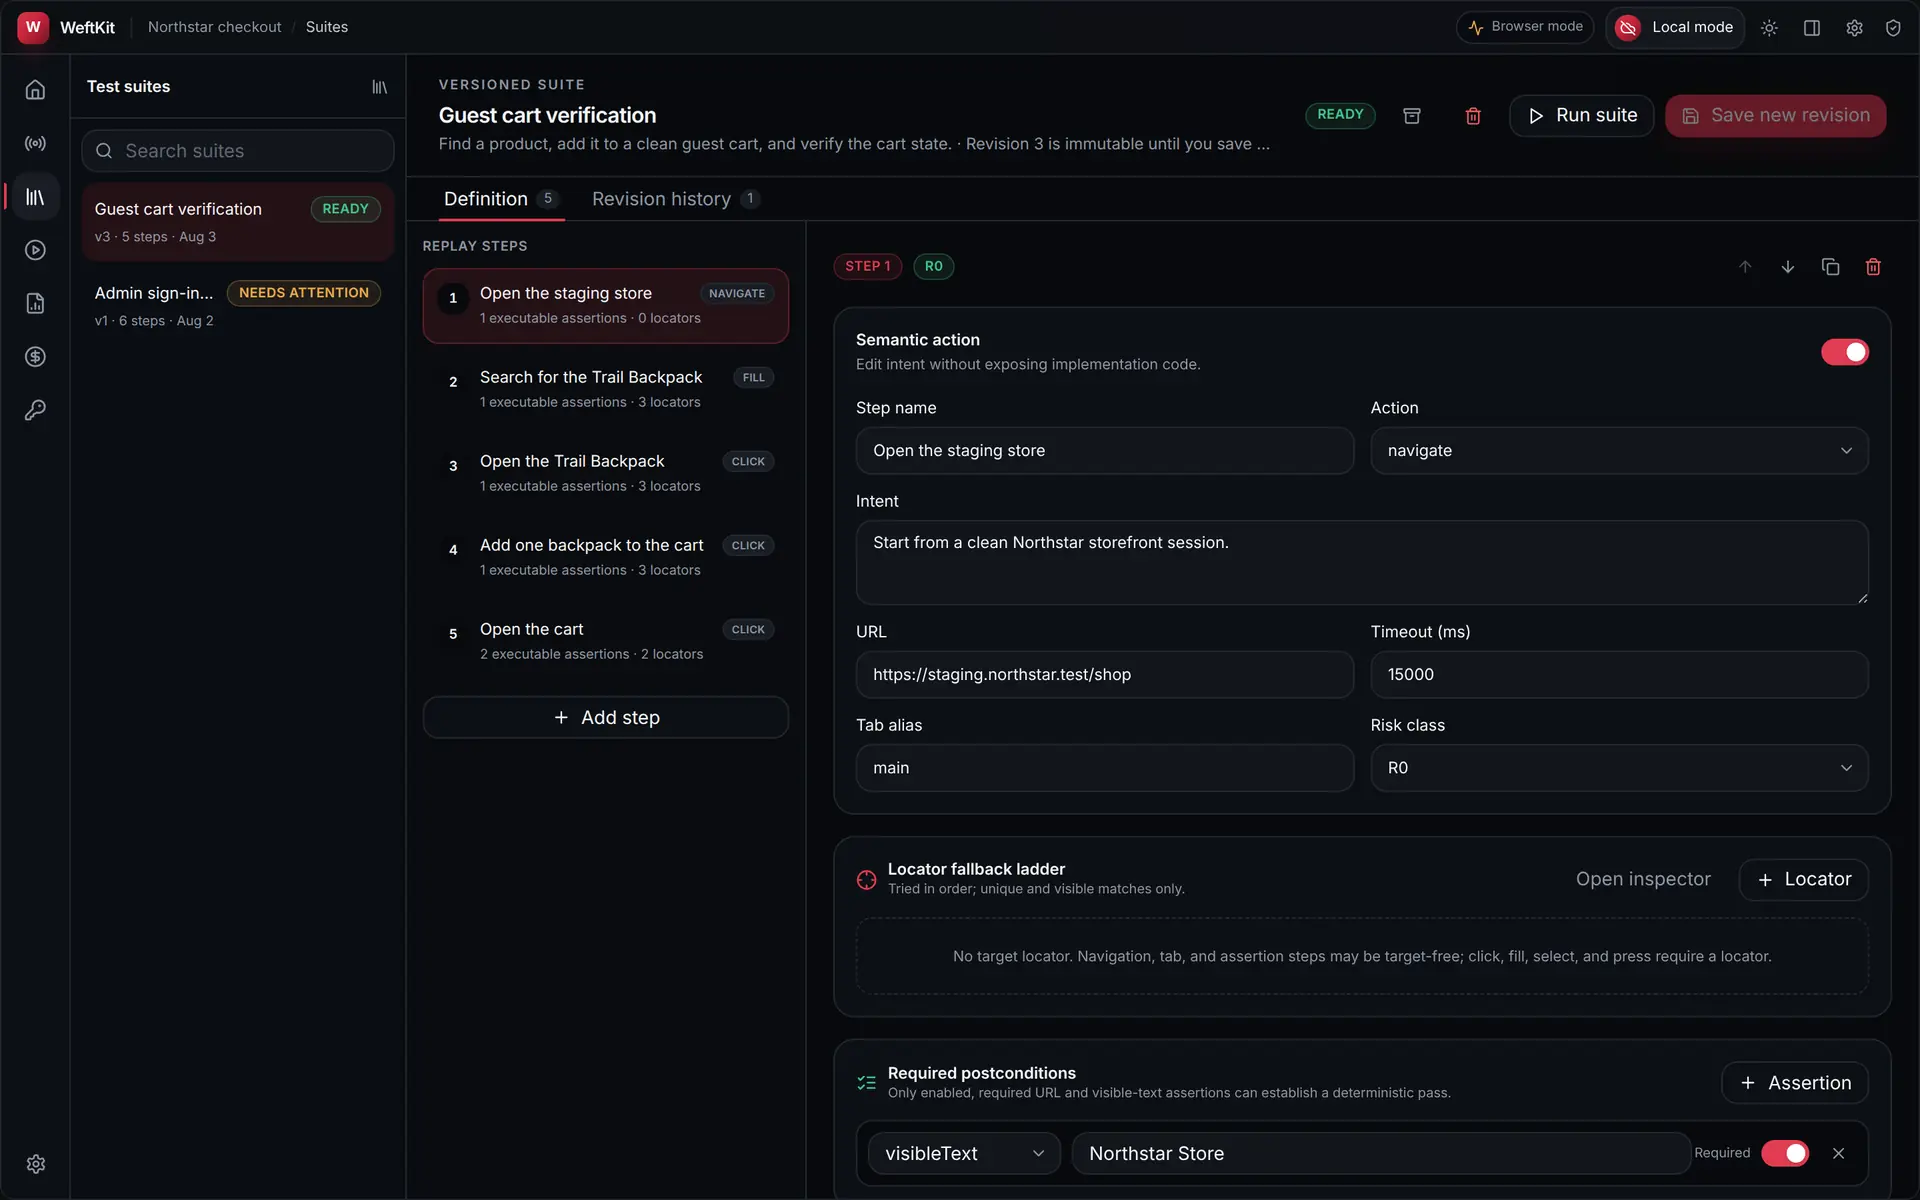Focus the Search suites field
This screenshot has width=1920, height=1200.
tap(238, 151)
